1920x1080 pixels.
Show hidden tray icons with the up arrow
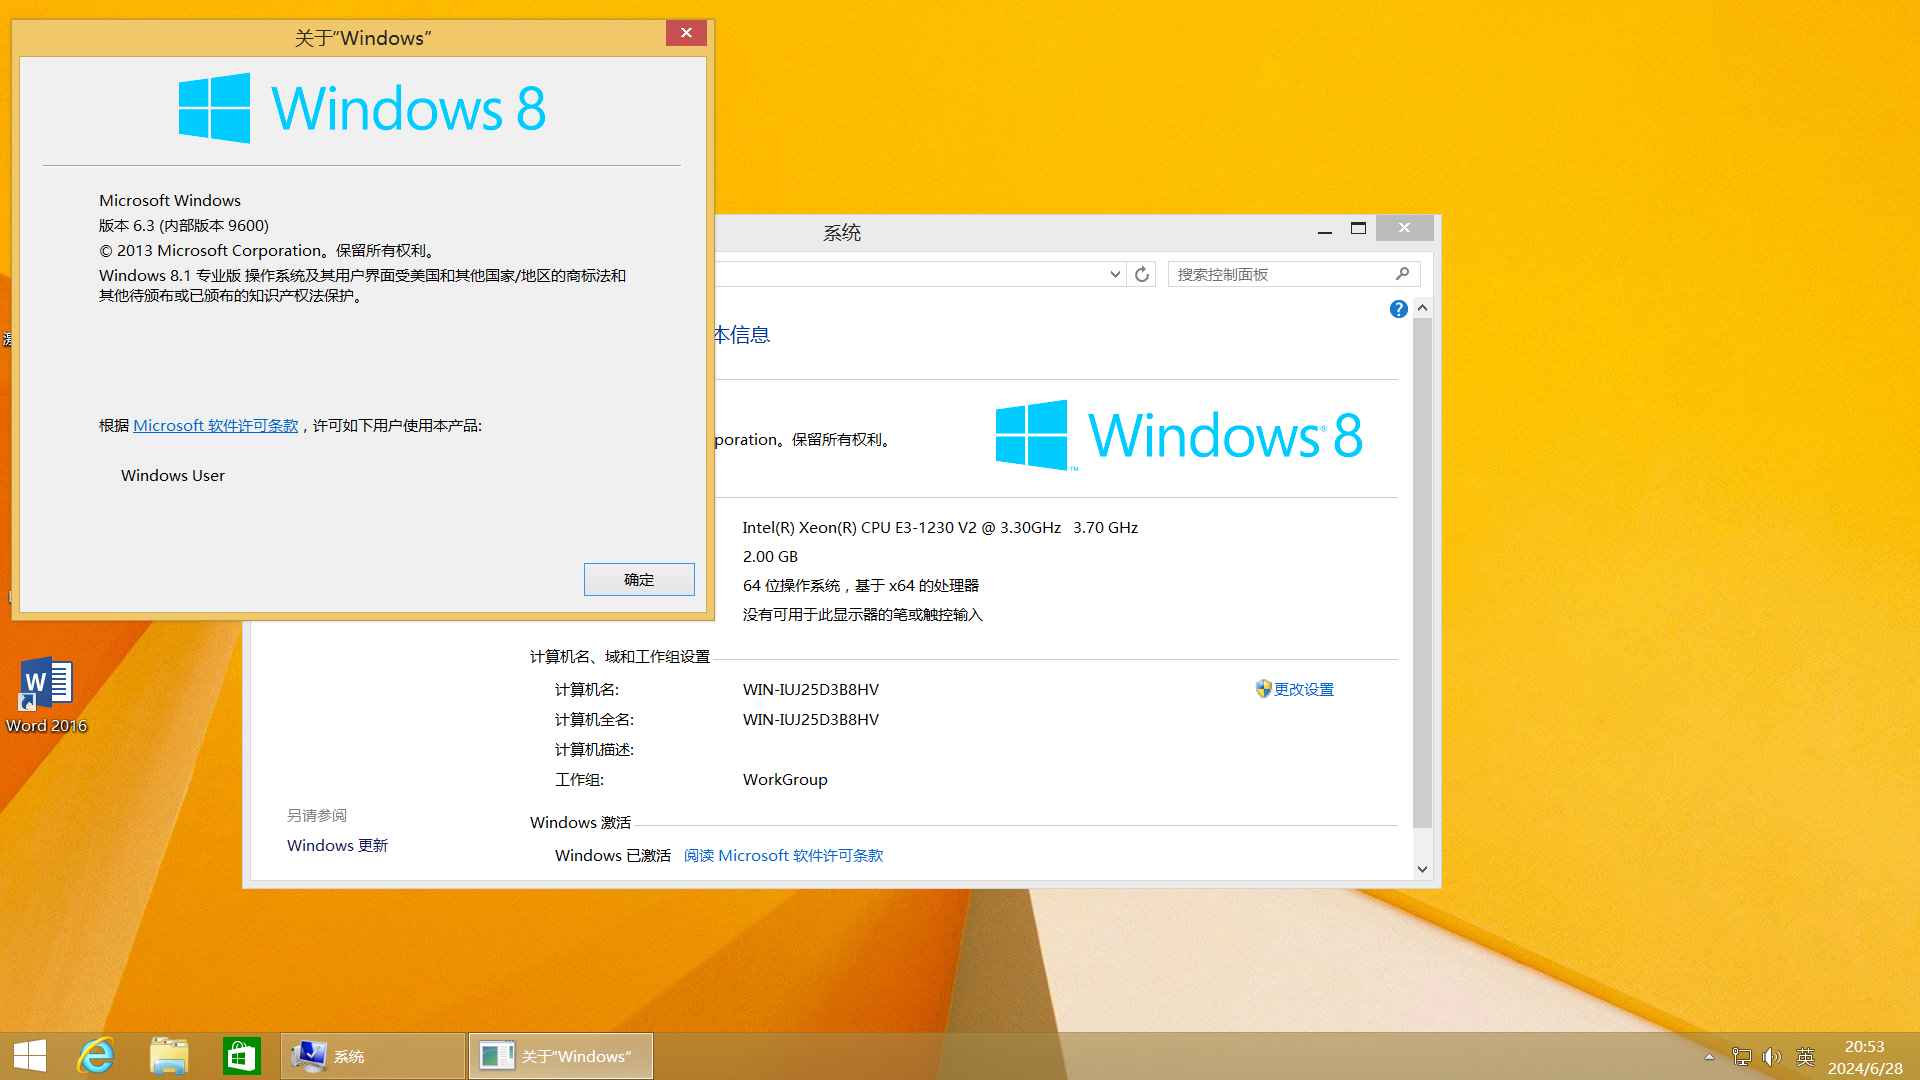(1709, 1057)
